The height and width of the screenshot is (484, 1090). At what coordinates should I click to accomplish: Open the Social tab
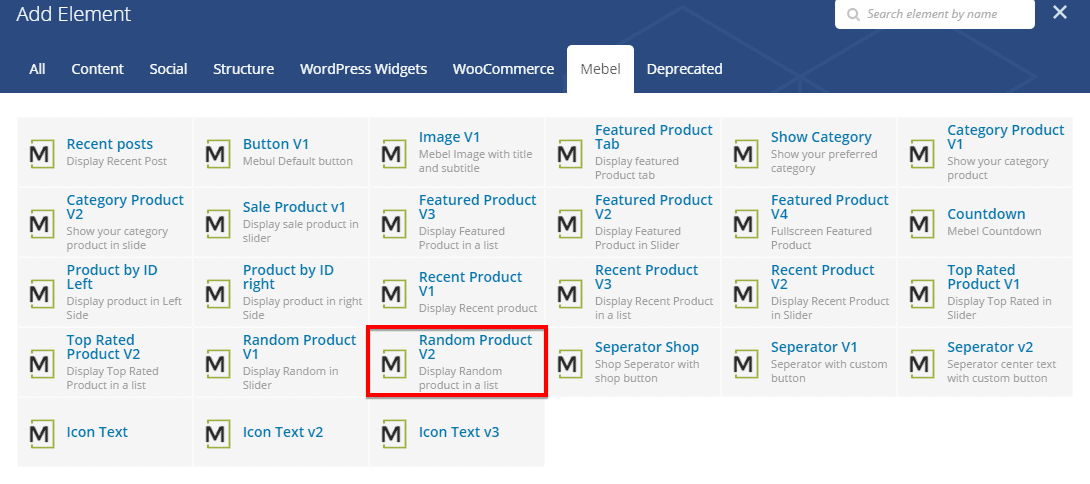168,69
